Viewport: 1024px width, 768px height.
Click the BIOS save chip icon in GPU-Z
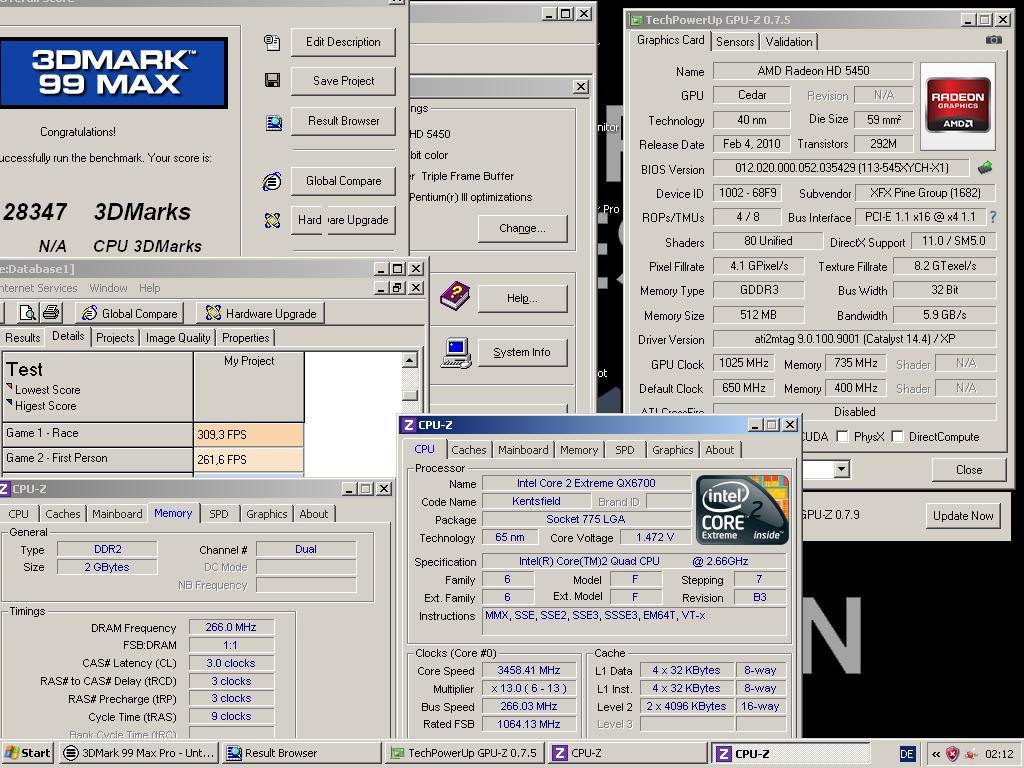985,168
